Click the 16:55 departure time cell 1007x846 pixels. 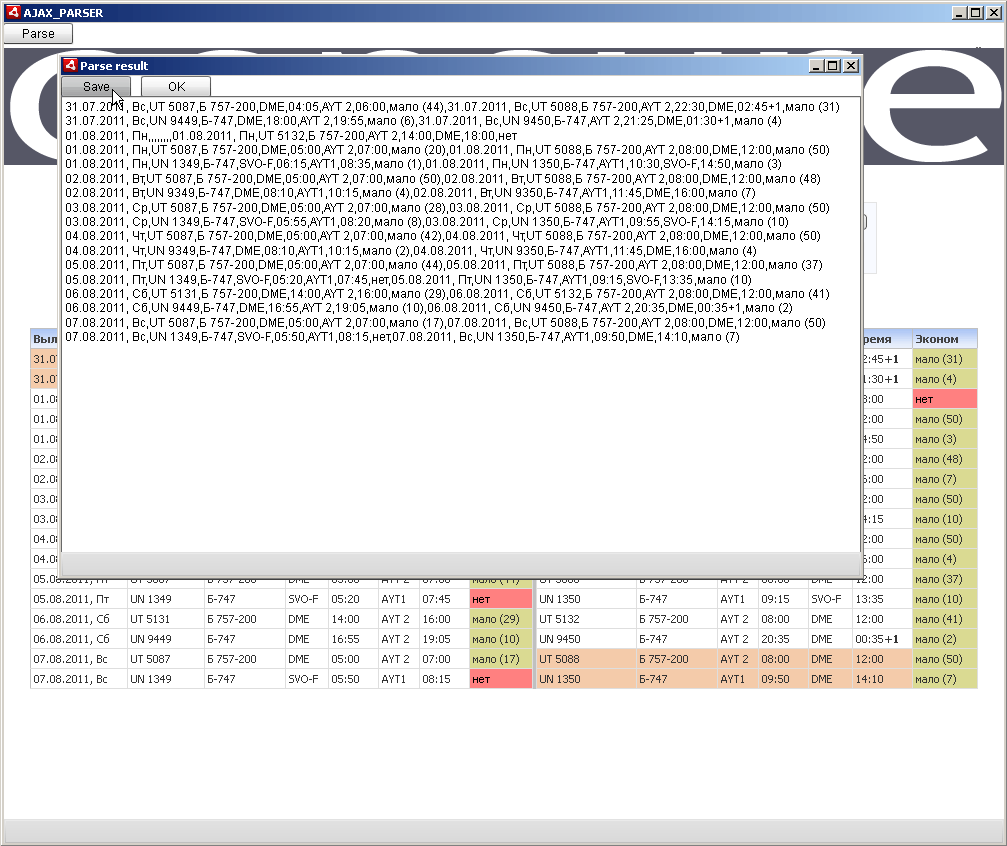[353, 639]
